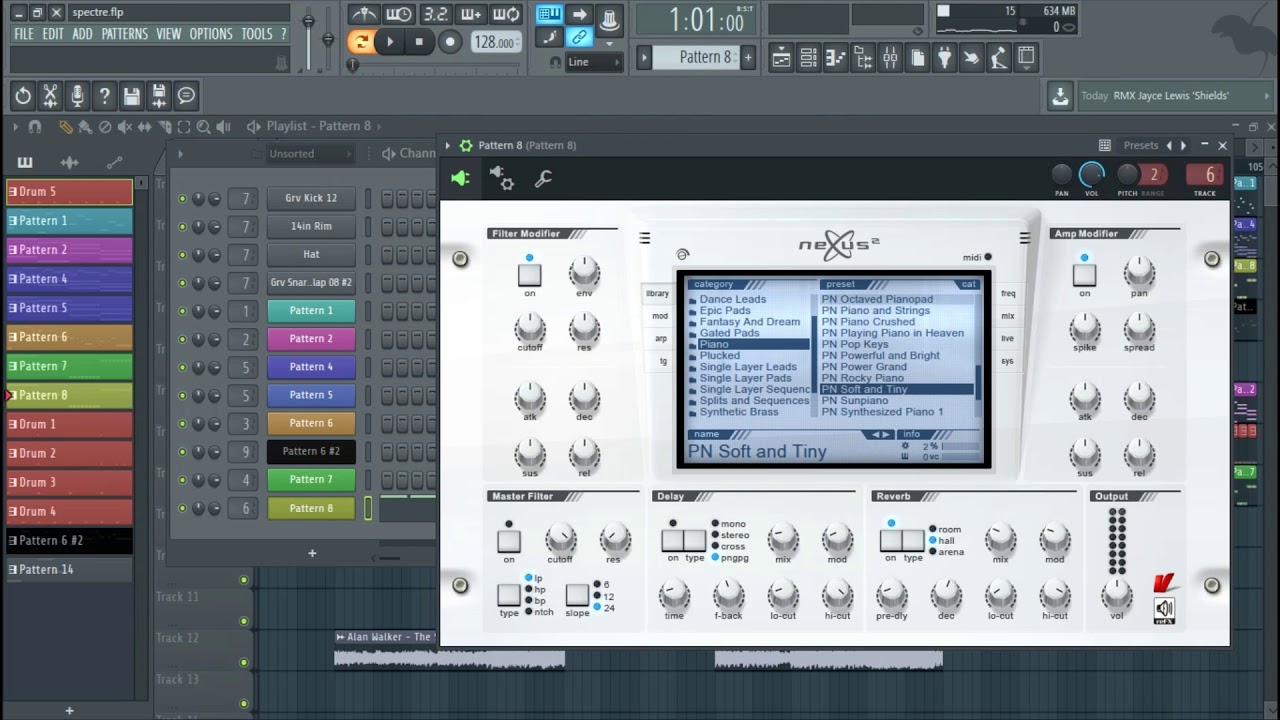
Task: Open the TOOLS menu
Action: [x=257, y=34]
